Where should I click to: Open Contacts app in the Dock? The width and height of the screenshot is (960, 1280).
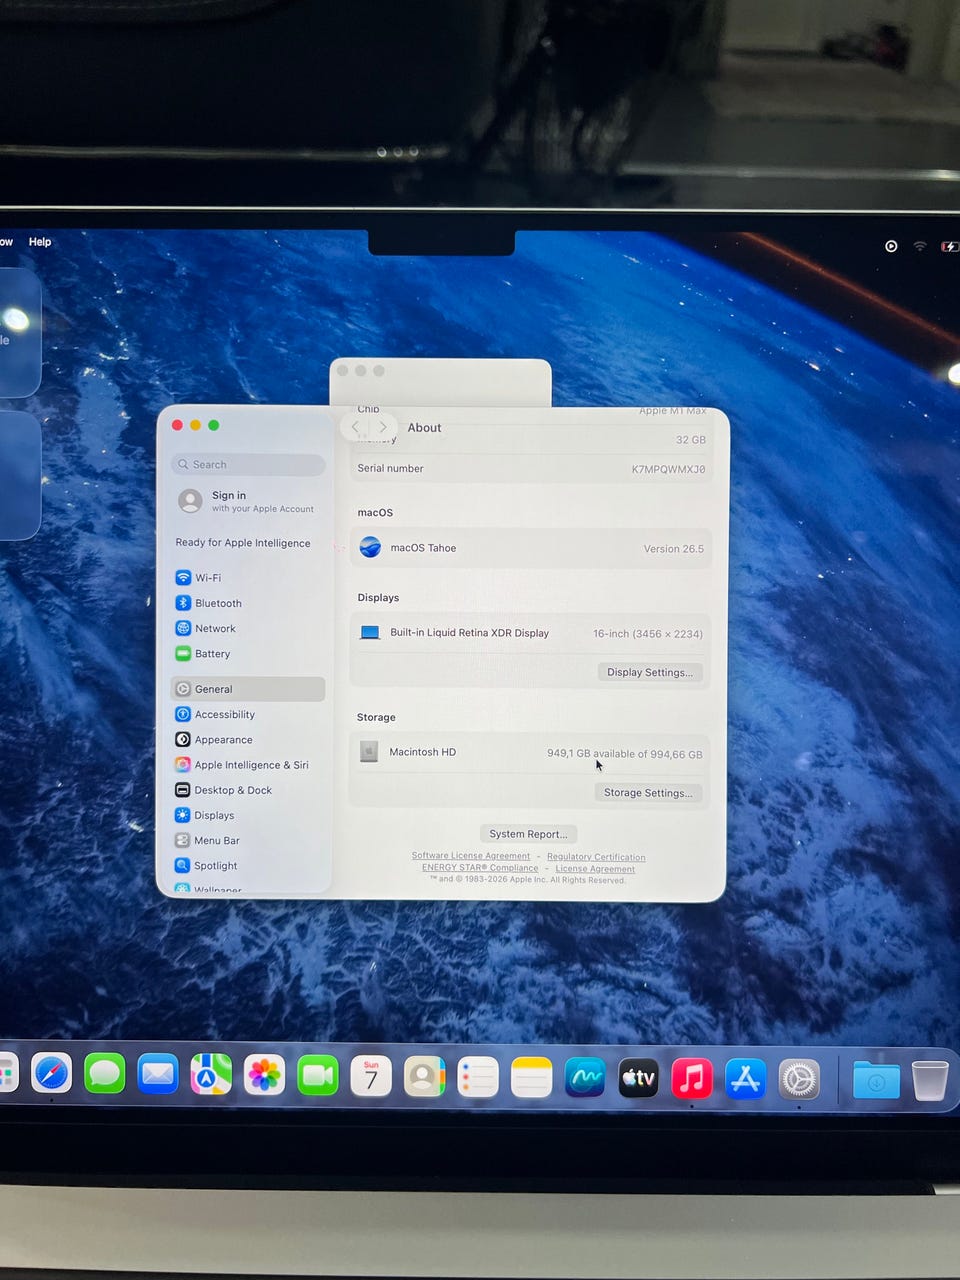[x=424, y=1076]
